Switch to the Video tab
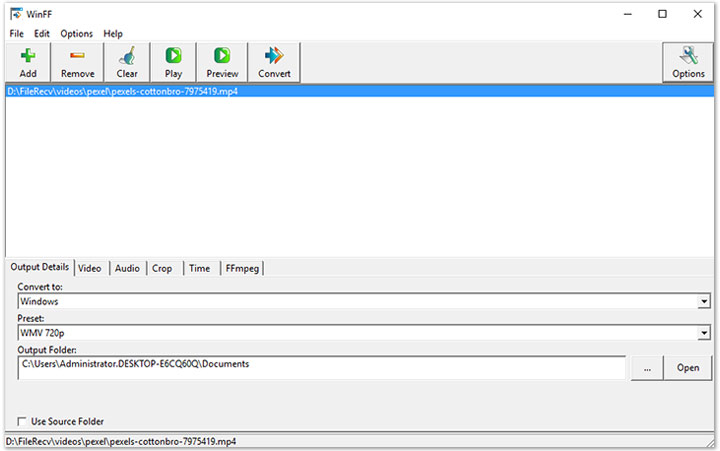This screenshot has height=451, width=720. [x=90, y=268]
